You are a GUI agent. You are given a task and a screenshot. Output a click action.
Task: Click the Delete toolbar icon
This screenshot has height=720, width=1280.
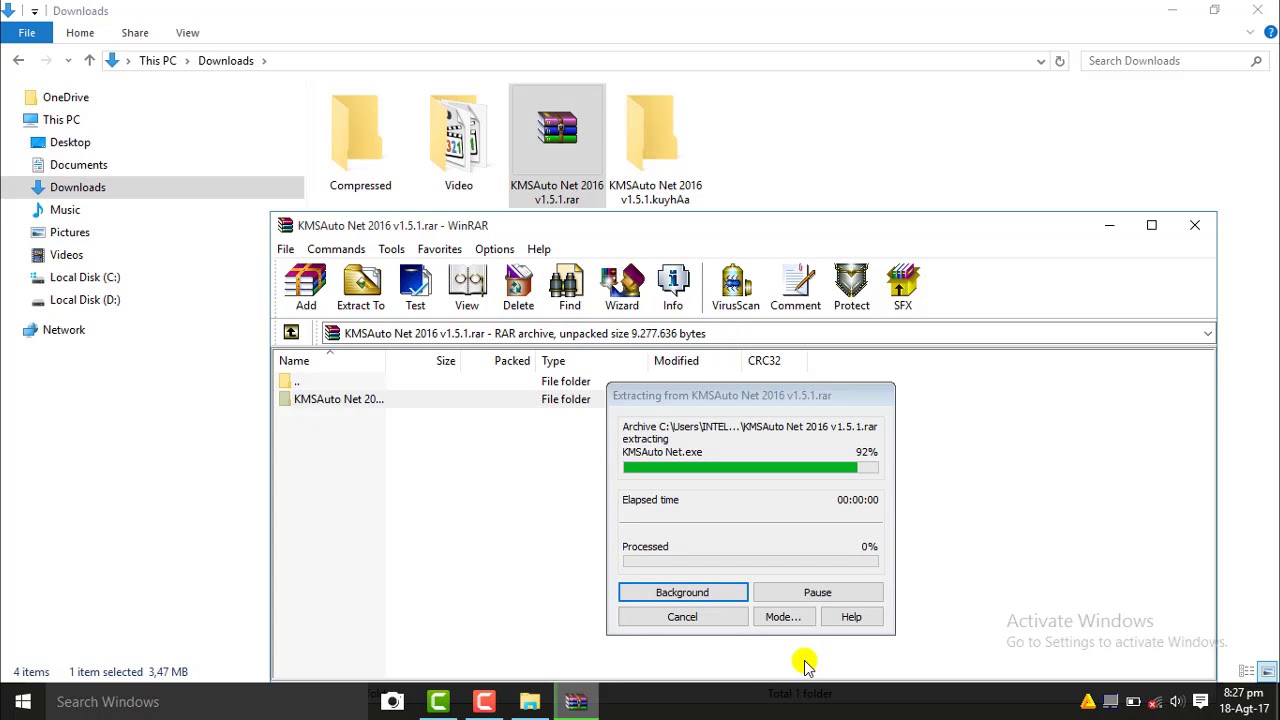(x=518, y=288)
